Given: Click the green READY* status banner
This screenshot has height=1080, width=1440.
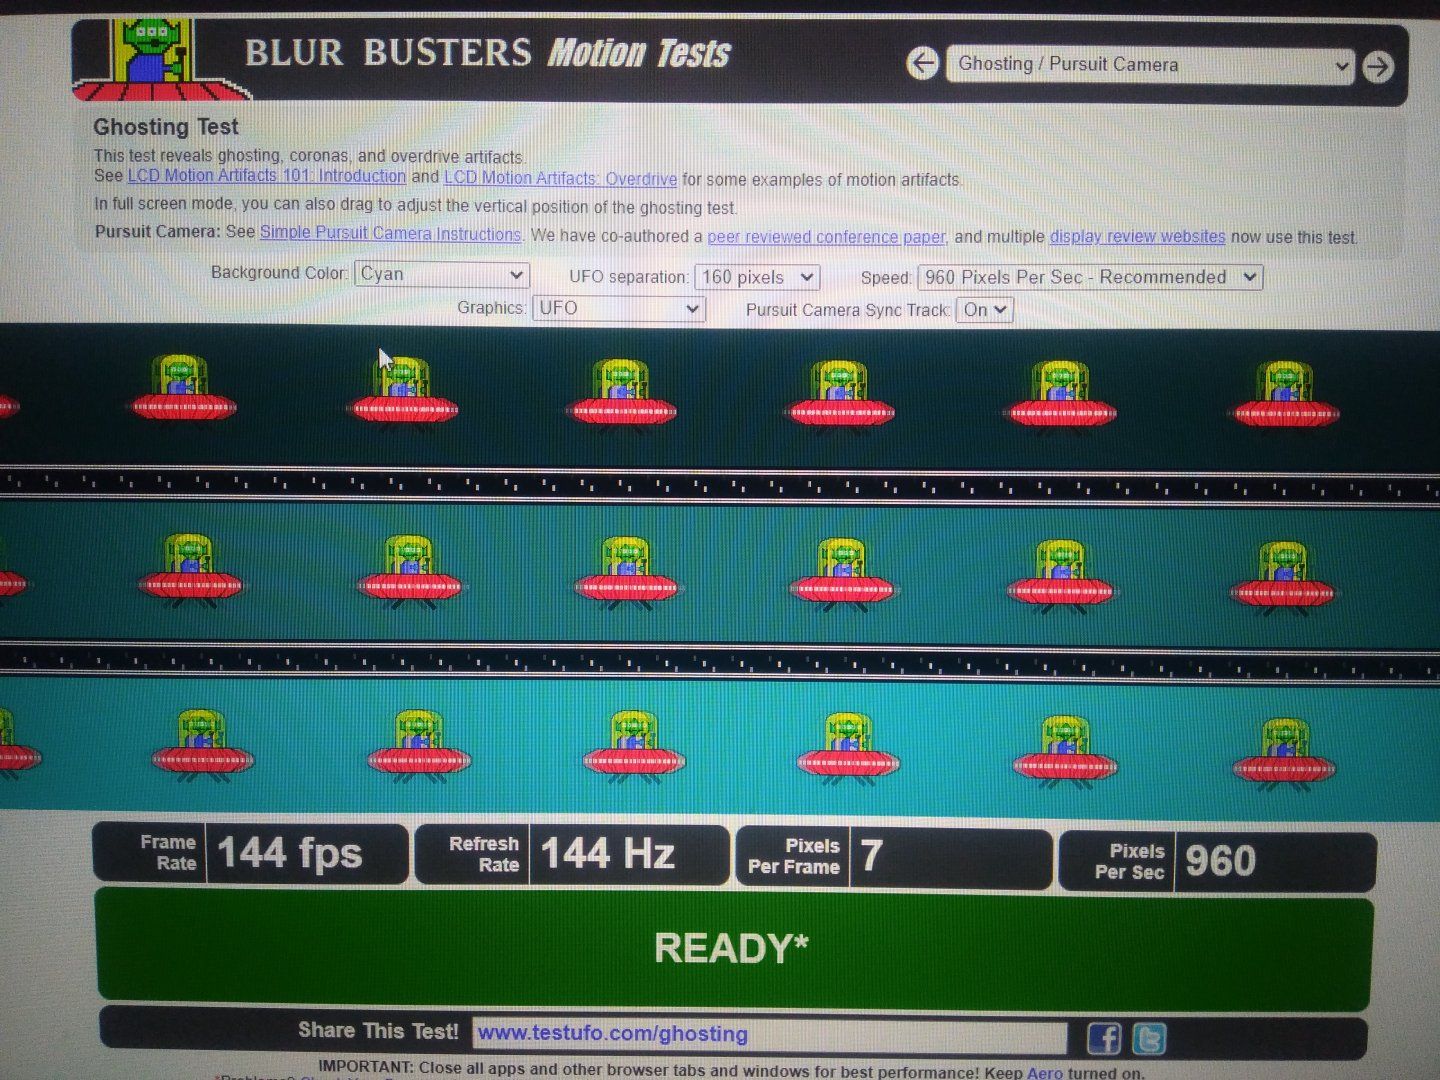Looking at the screenshot, I should tap(735, 948).
